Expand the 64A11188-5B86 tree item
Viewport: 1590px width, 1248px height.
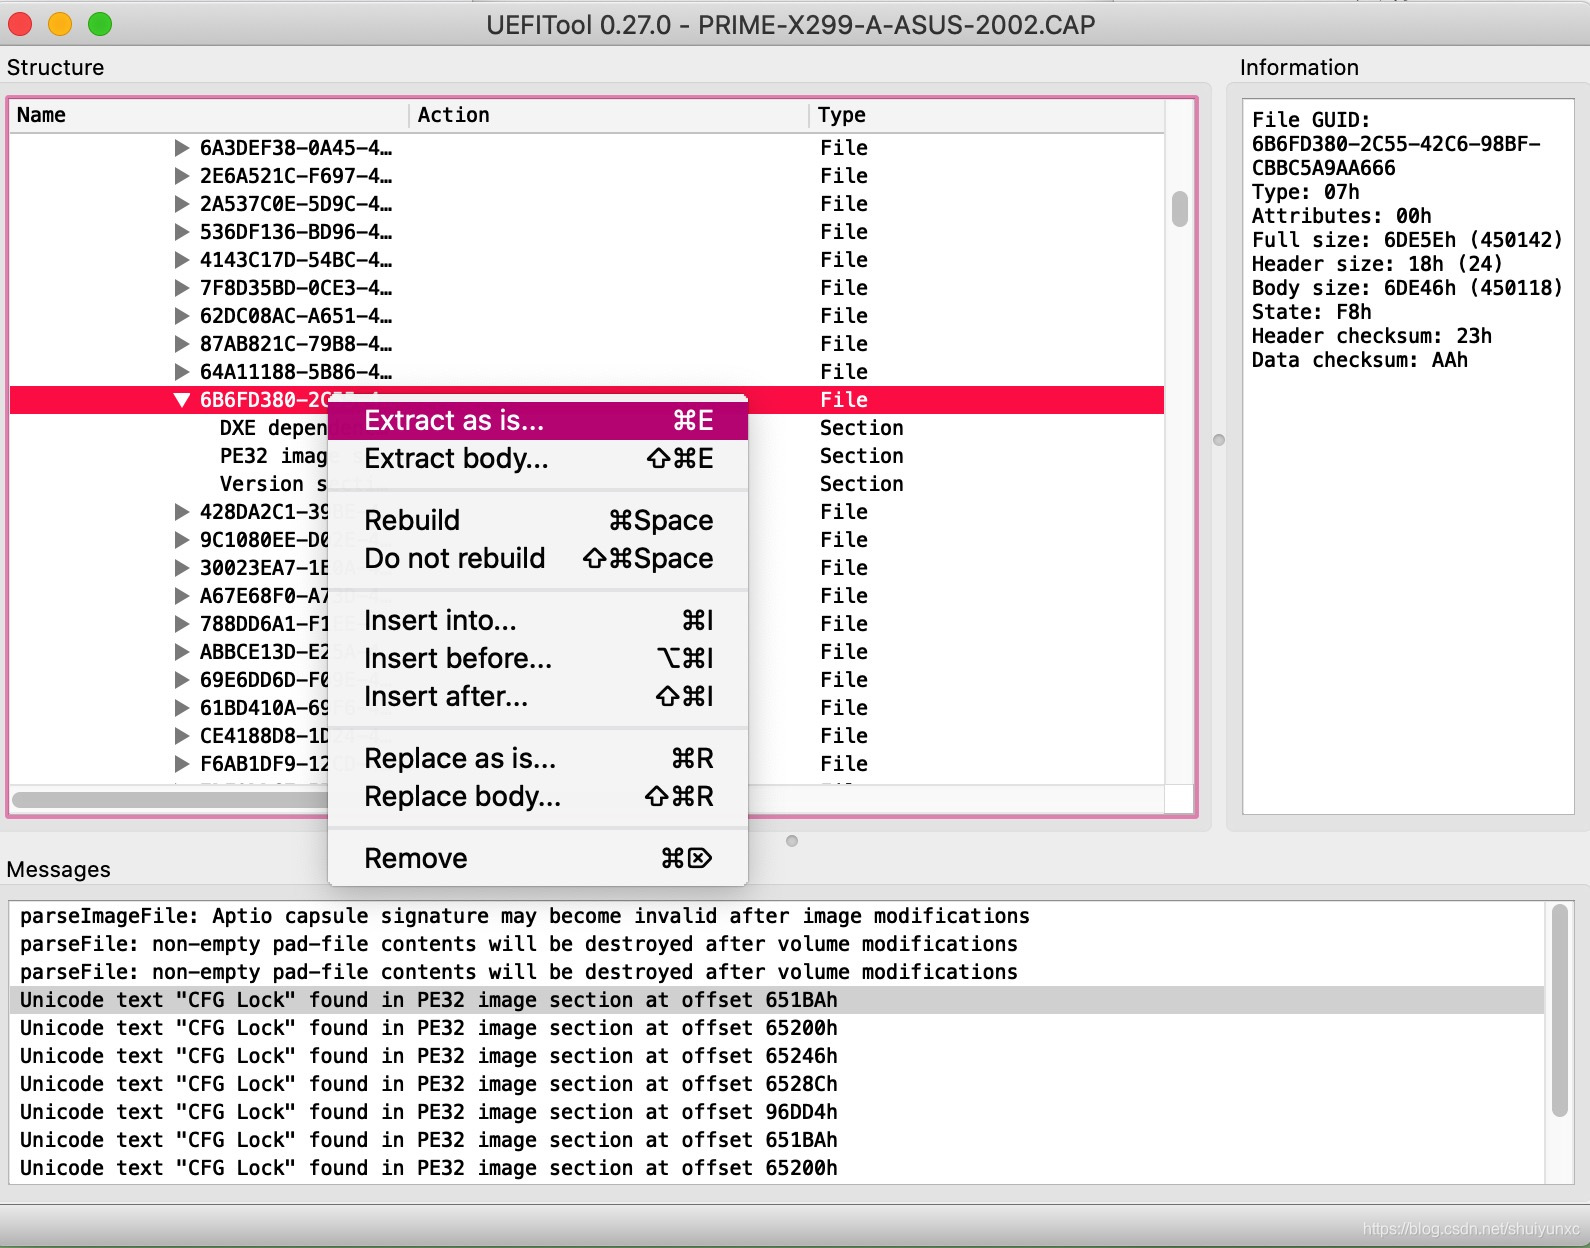pos(182,372)
